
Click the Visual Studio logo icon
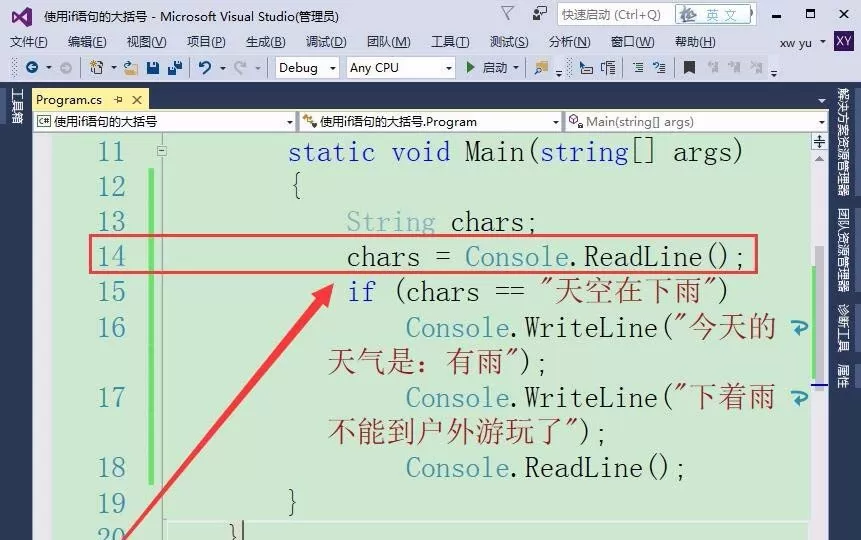[22, 17]
